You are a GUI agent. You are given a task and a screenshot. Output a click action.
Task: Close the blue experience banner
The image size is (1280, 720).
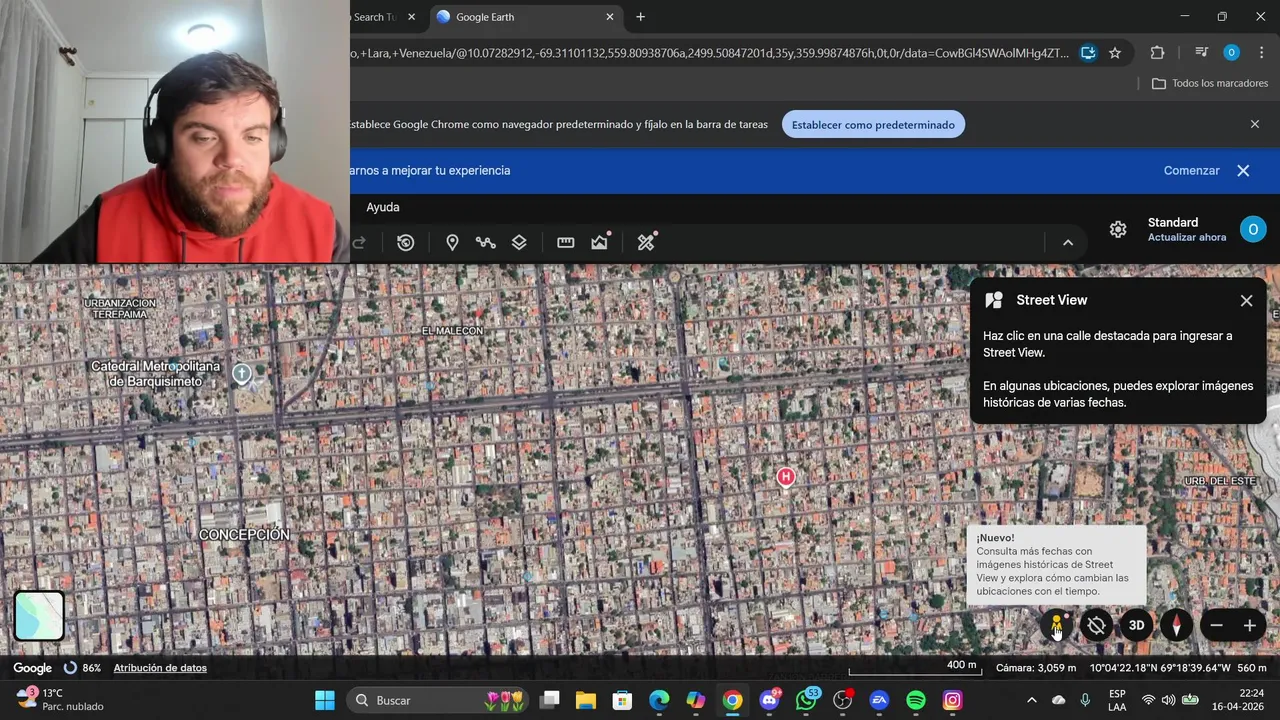(1243, 171)
